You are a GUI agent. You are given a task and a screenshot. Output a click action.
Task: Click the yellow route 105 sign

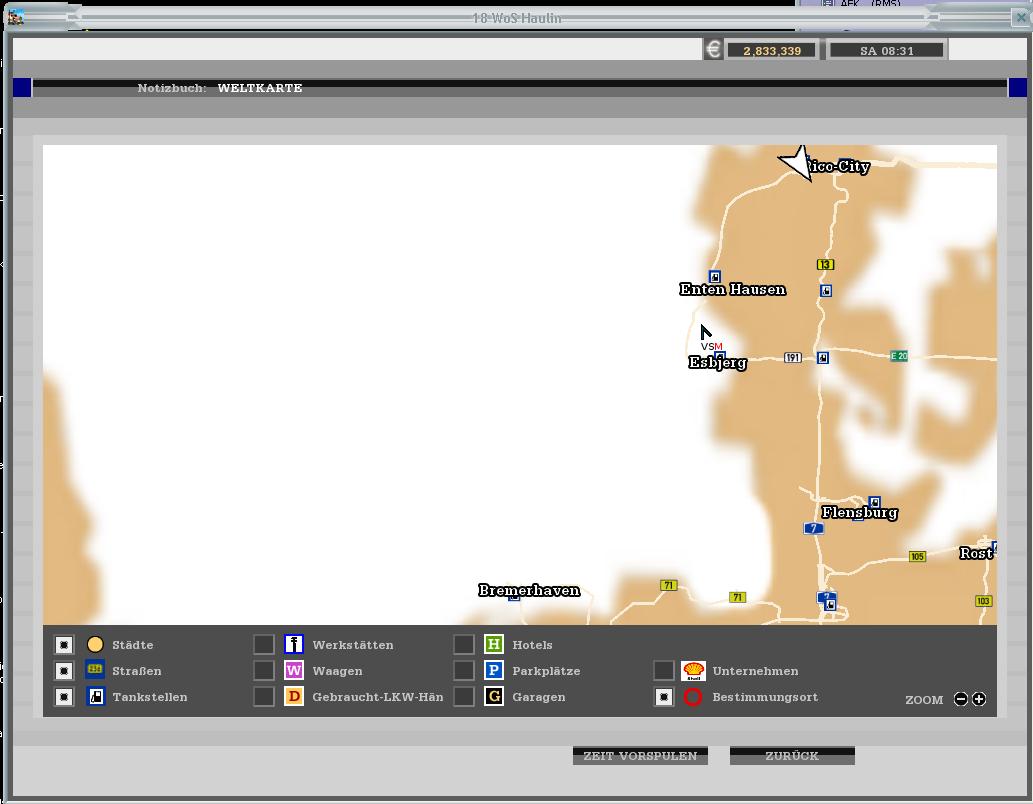click(917, 556)
